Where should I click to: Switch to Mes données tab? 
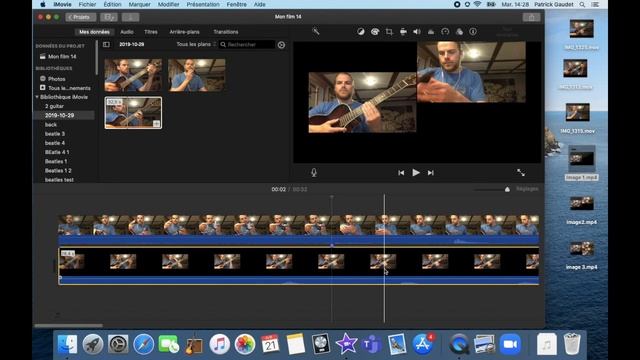pyautogui.click(x=94, y=32)
